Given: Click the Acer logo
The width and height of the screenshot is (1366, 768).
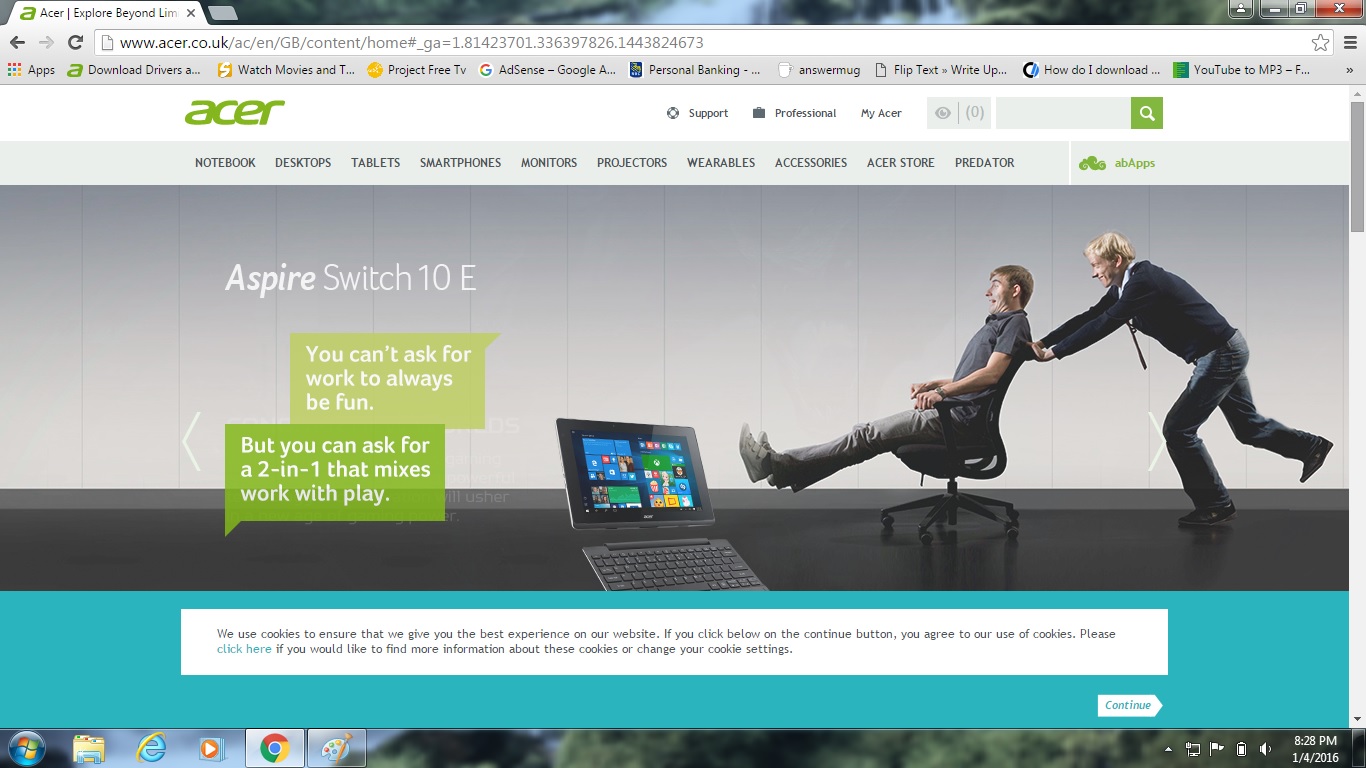Looking at the screenshot, I should (235, 112).
